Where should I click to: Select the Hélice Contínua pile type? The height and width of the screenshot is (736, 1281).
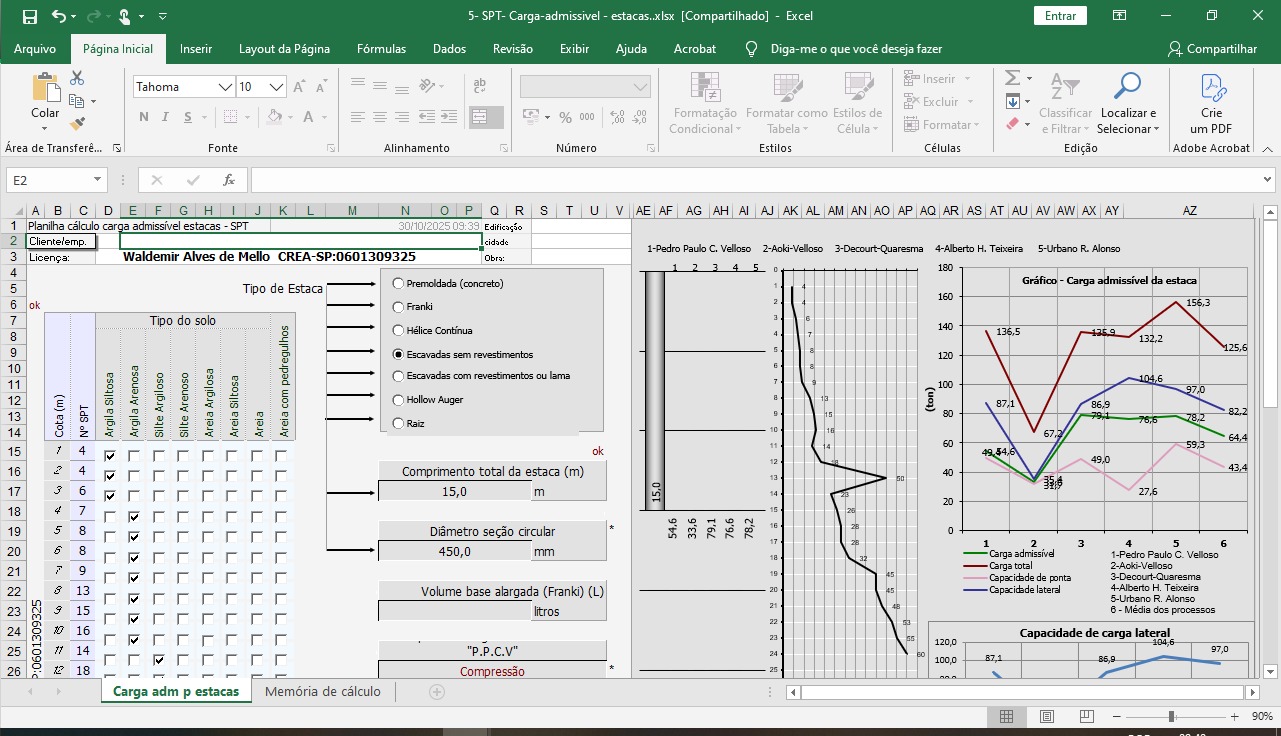click(399, 330)
